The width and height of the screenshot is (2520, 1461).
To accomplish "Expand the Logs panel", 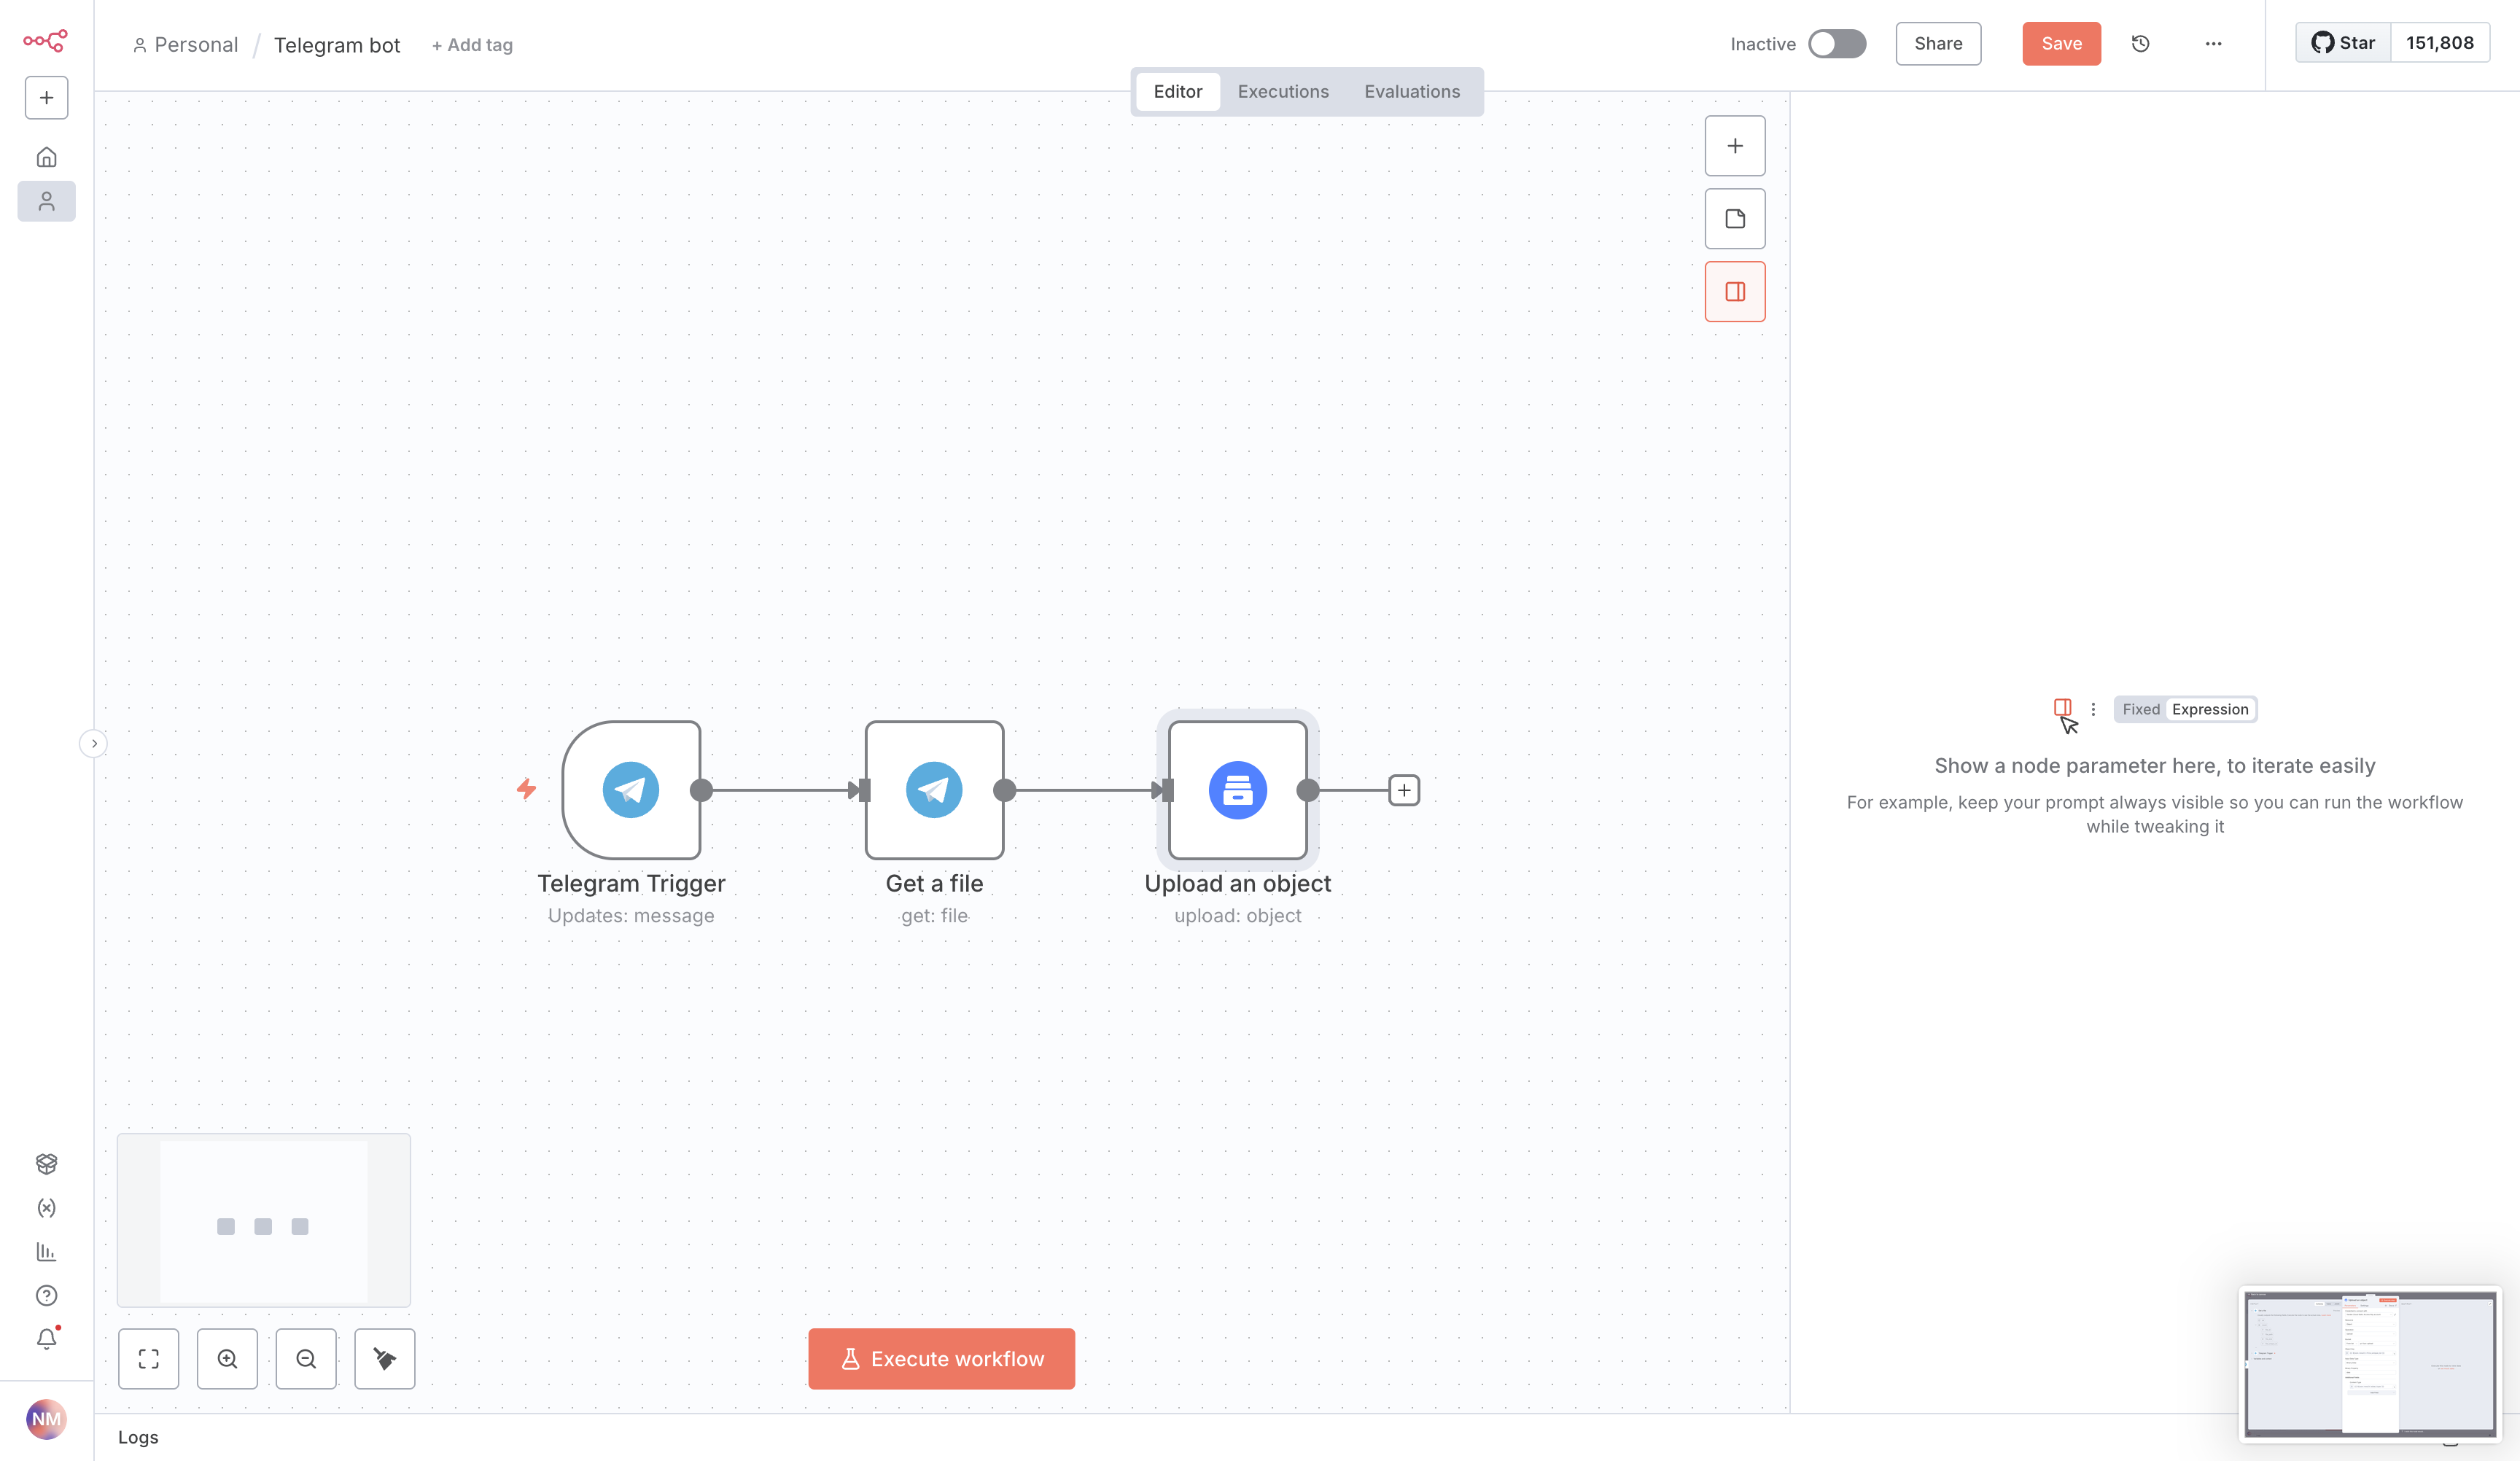I will click(x=138, y=1437).
